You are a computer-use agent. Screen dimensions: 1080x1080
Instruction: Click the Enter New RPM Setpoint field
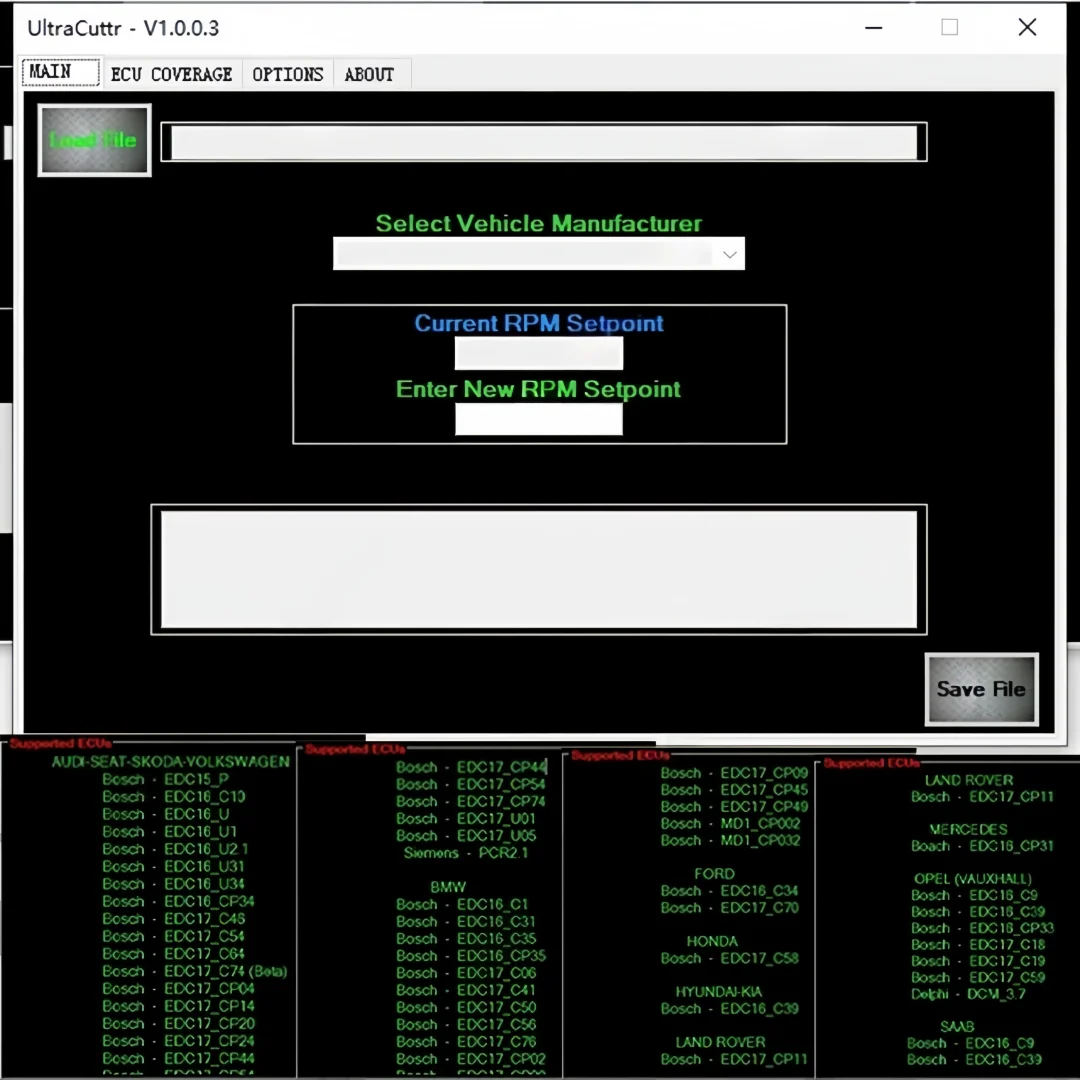539,418
